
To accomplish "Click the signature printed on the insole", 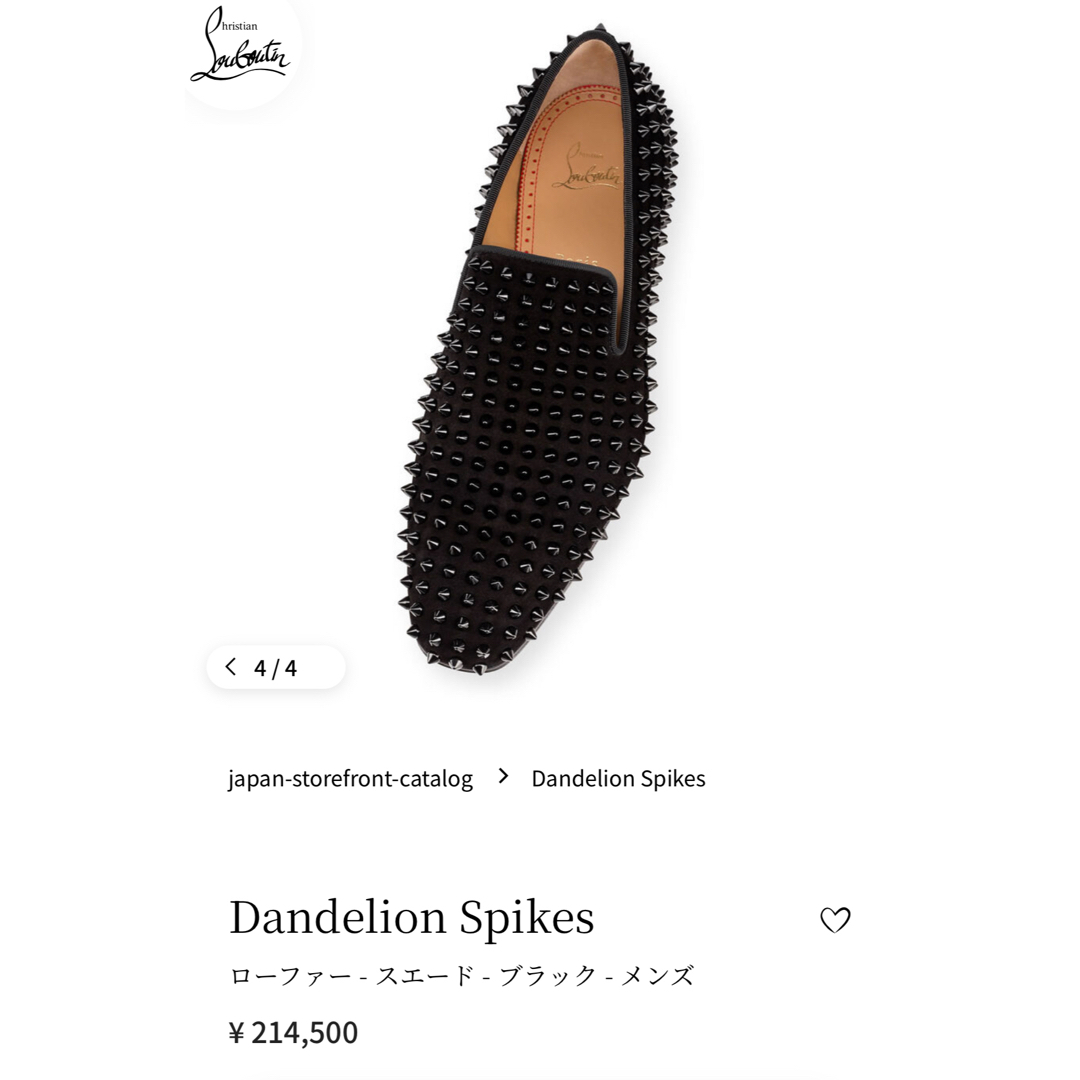I will pos(587,167).
